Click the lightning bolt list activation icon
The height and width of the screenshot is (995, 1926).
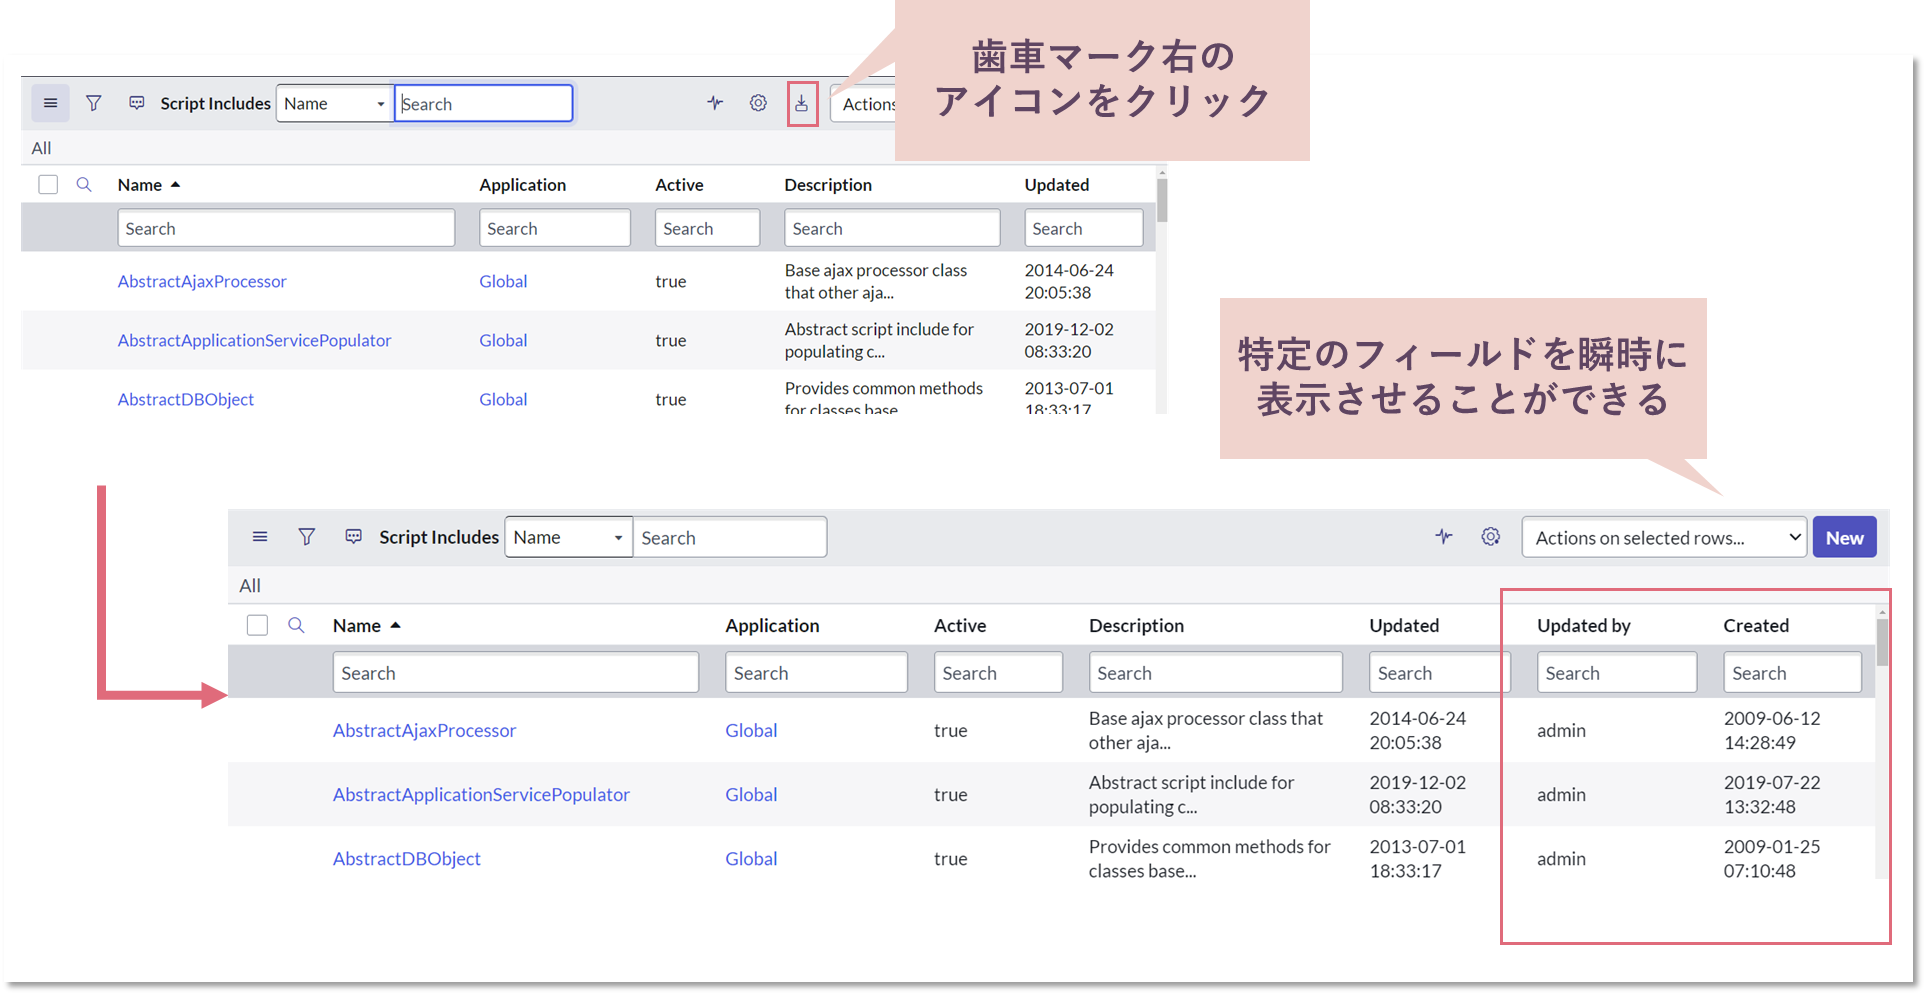click(714, 103)
